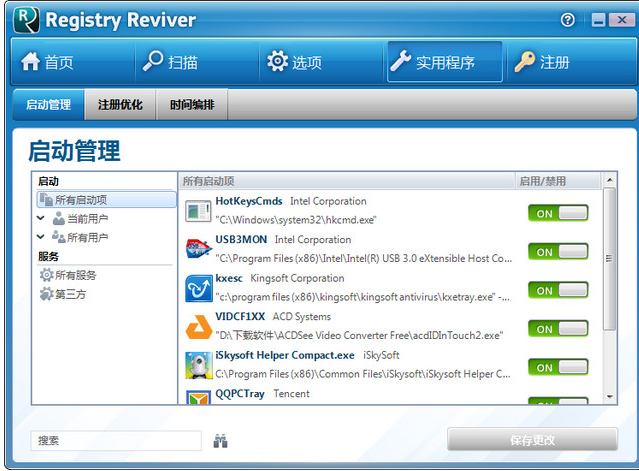
Task: Click the HotKeysCmds program icon
Action: (x=197, y=209)
